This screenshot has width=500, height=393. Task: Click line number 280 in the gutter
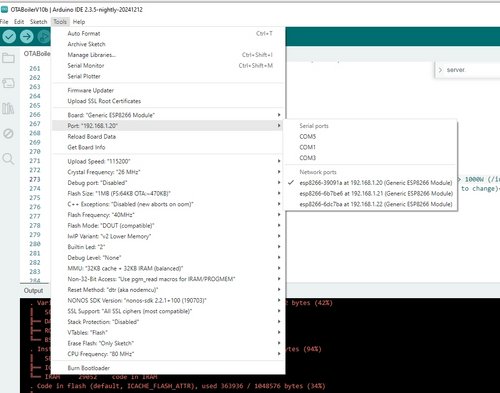(x=35, y=244)
